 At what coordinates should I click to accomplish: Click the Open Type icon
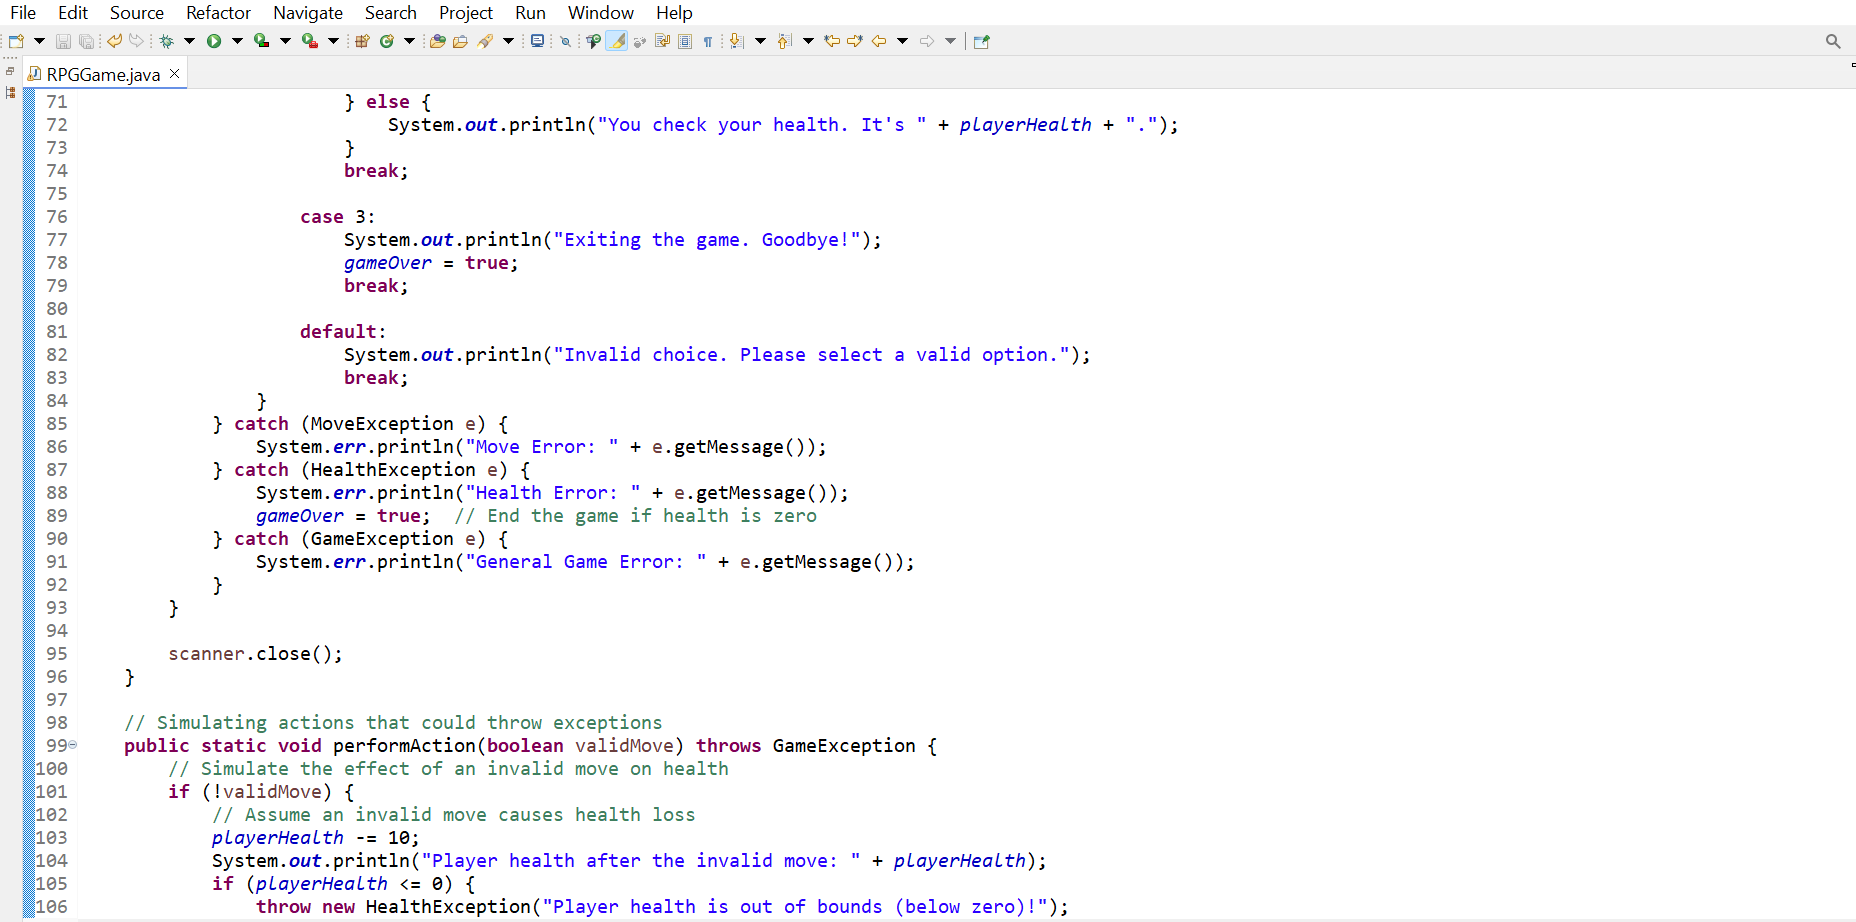[437, 41]
